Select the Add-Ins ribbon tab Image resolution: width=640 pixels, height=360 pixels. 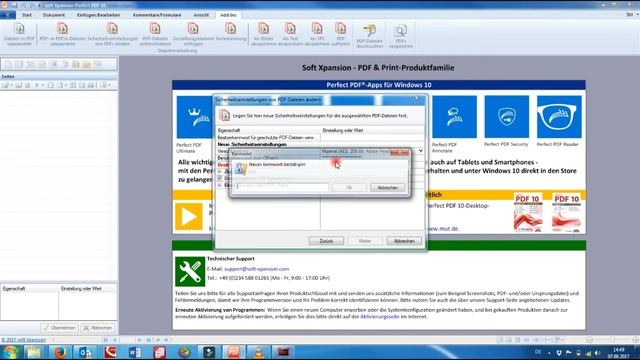[x=228, y=15]
